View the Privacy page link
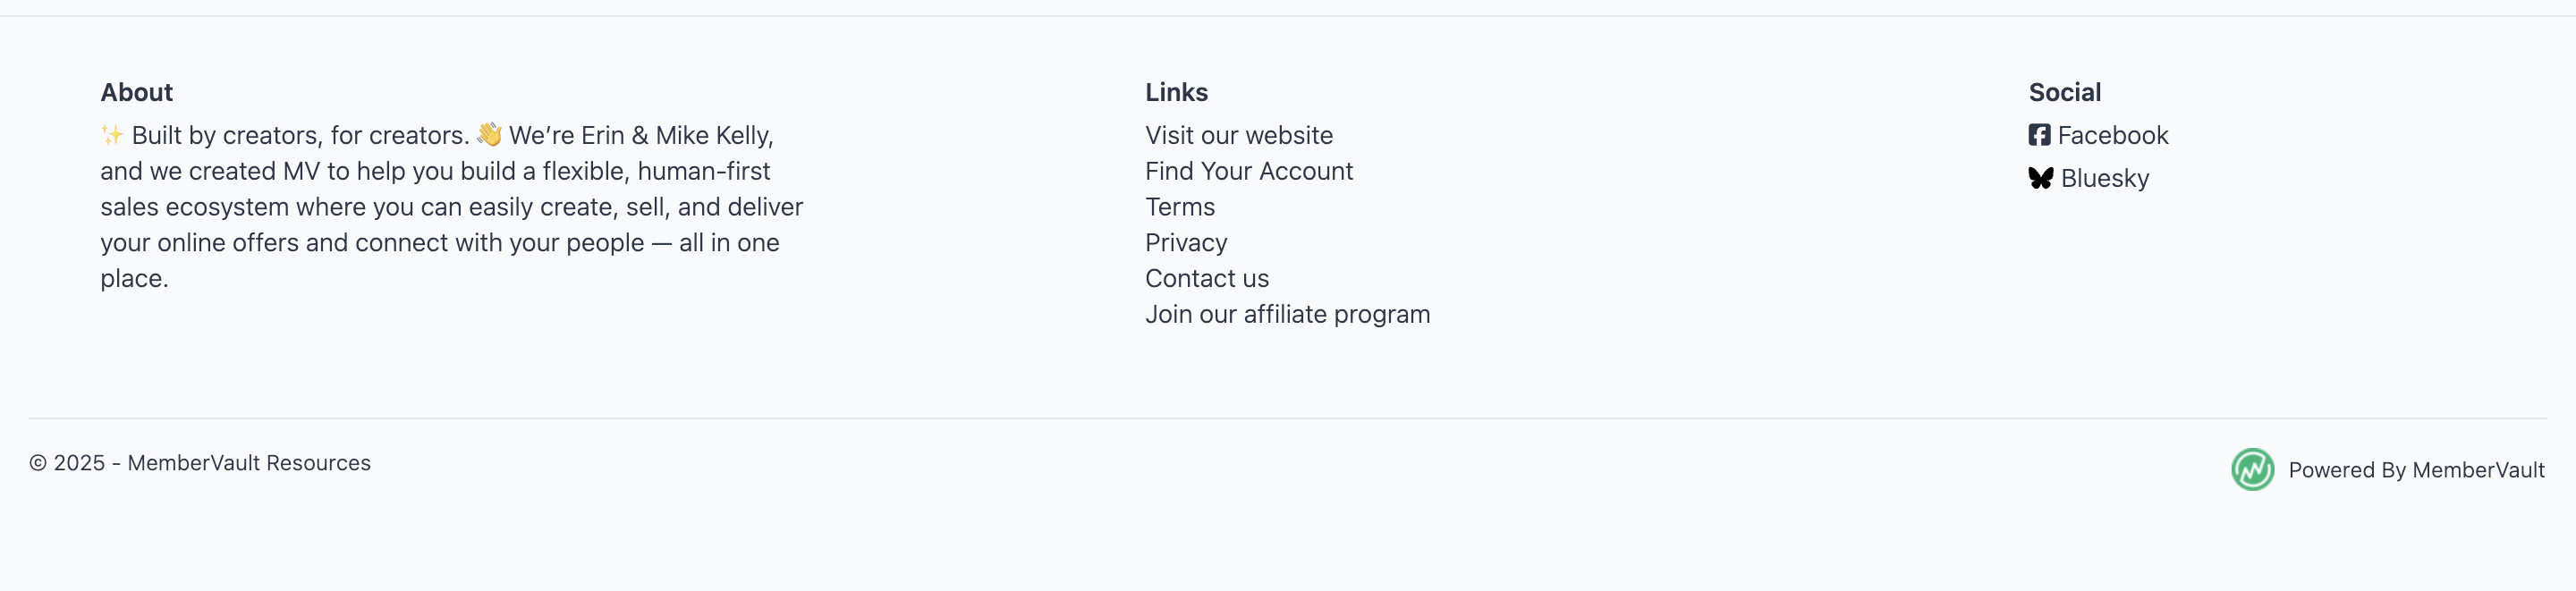The image size is (2576, 591). coord(1185,243)
